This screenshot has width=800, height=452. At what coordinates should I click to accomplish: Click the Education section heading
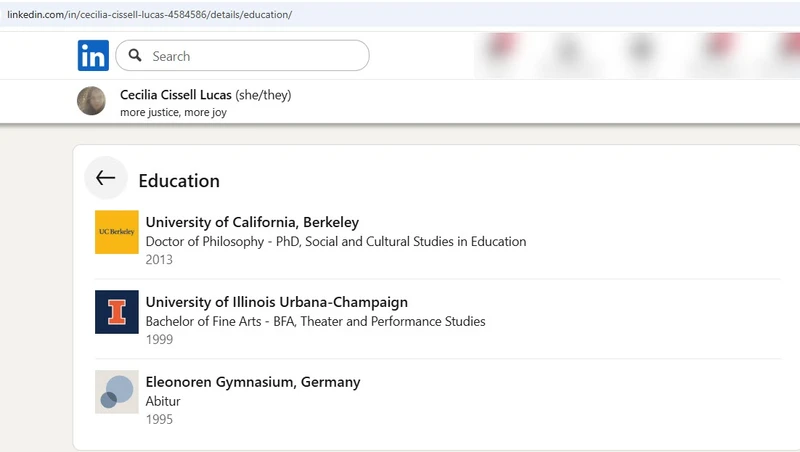pos(179,181)
